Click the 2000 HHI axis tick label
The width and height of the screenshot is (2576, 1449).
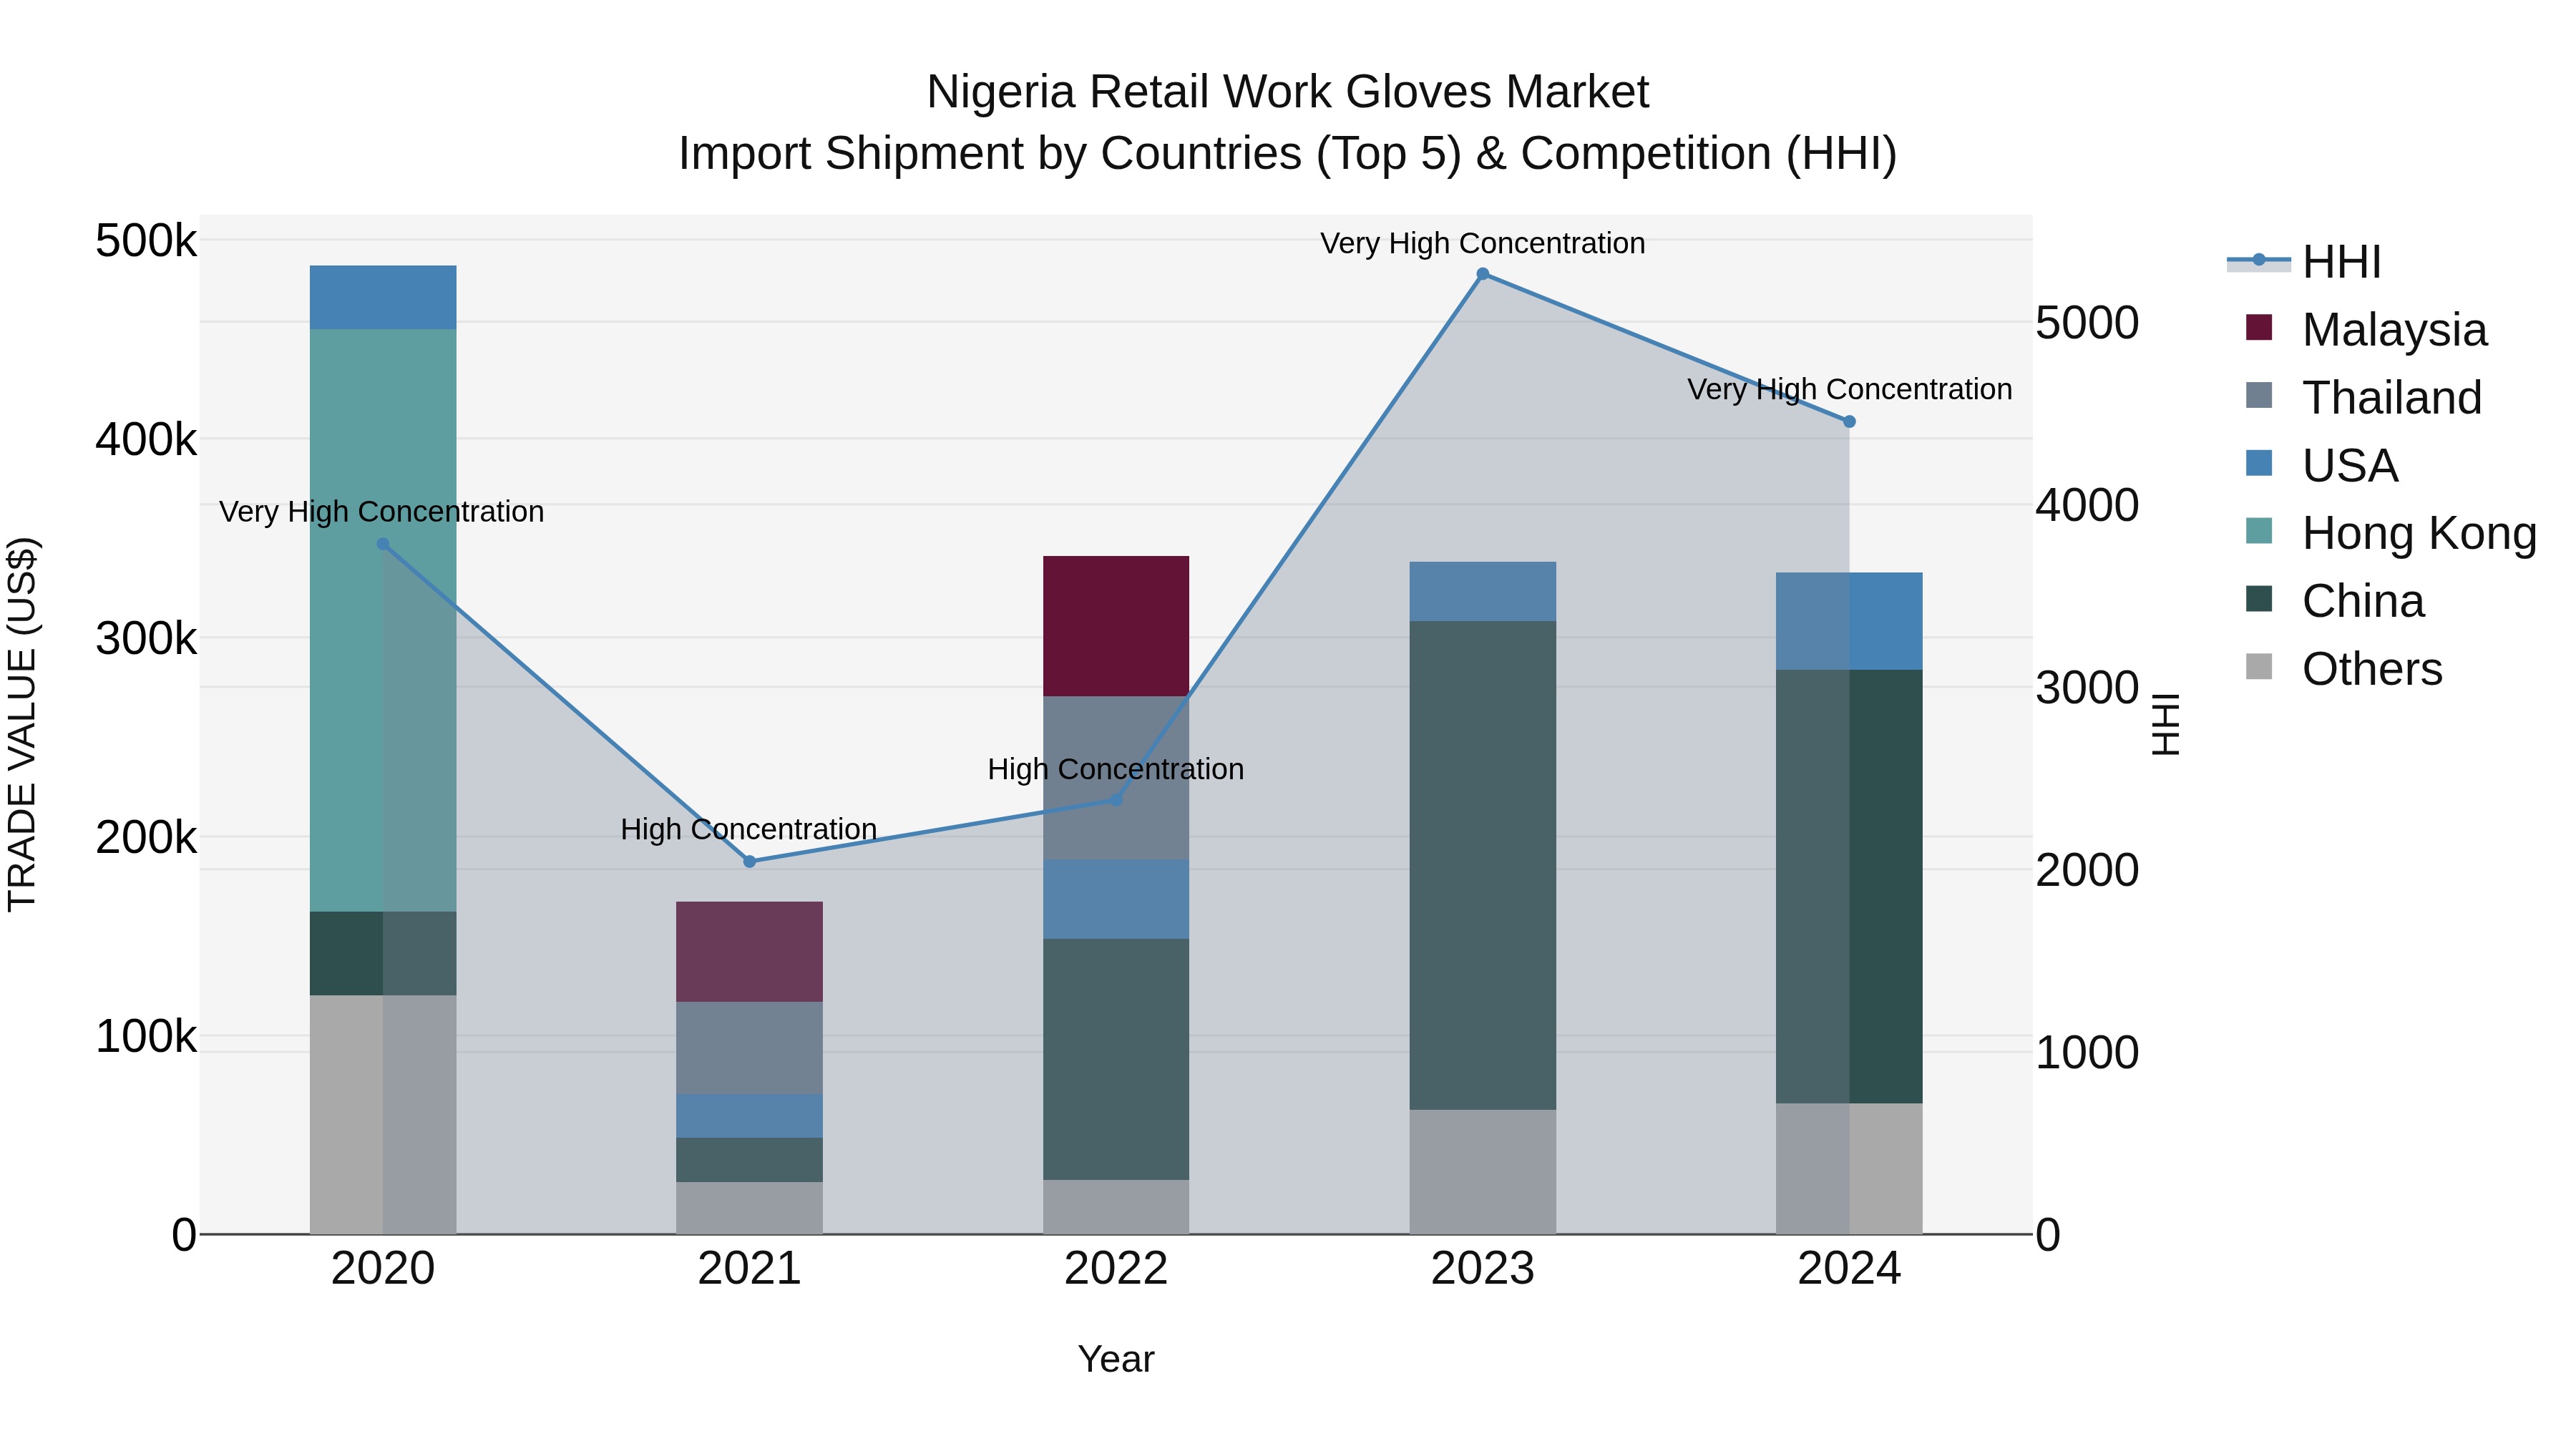pyautogui.click(x=2087, y=870)
